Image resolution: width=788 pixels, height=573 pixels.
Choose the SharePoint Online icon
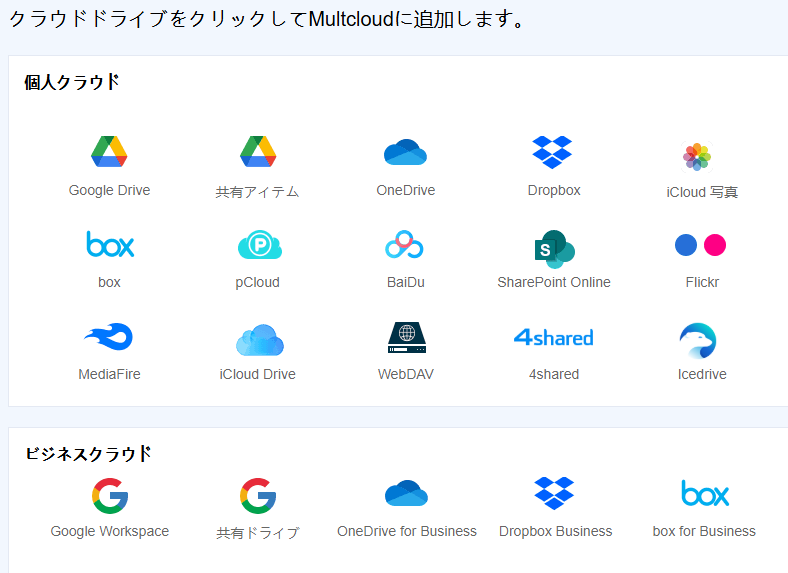click(554, 248)
